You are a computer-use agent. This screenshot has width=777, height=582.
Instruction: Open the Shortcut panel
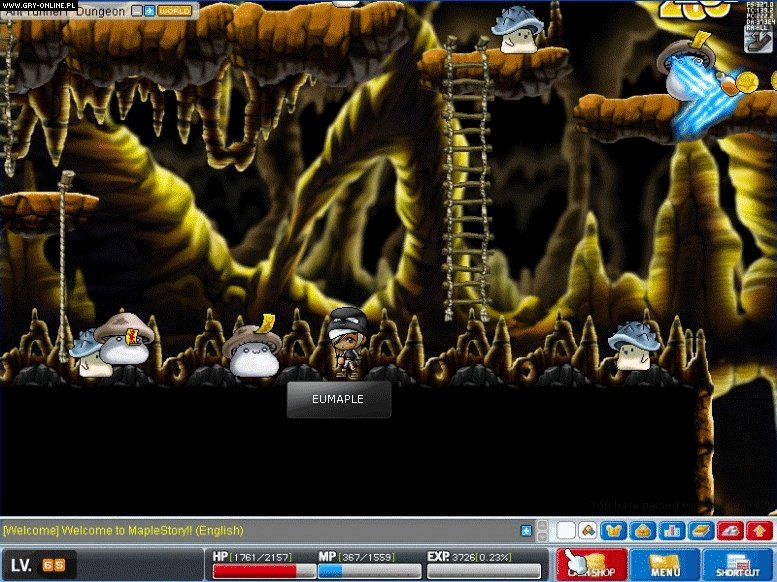[x=738, y=565]
